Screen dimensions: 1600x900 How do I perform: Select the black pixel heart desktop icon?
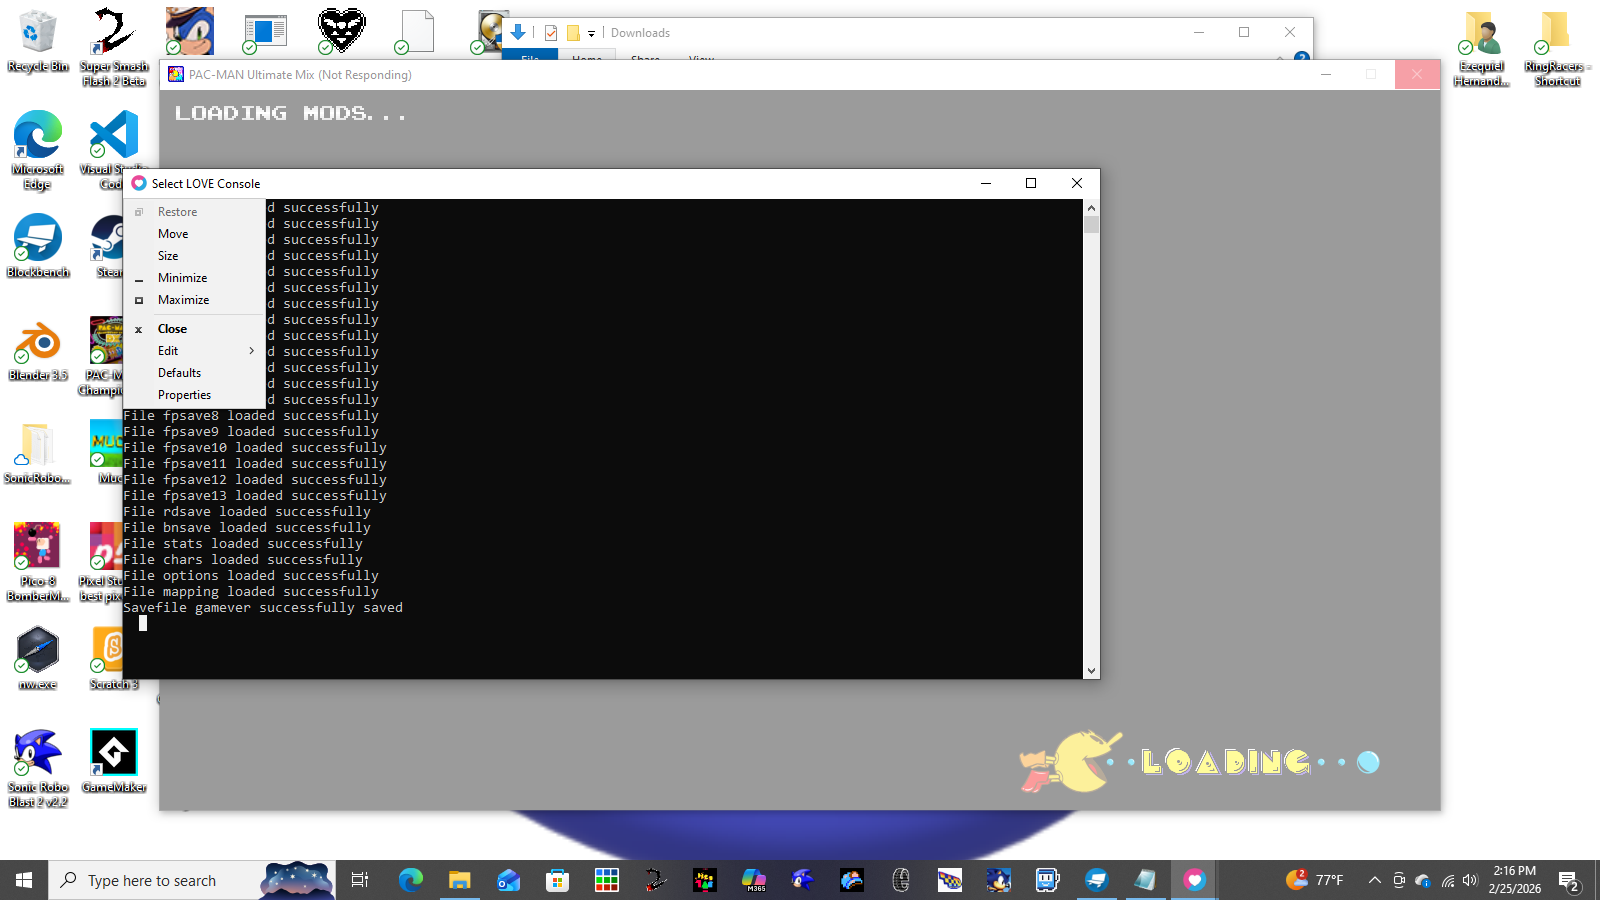point(341,31)
